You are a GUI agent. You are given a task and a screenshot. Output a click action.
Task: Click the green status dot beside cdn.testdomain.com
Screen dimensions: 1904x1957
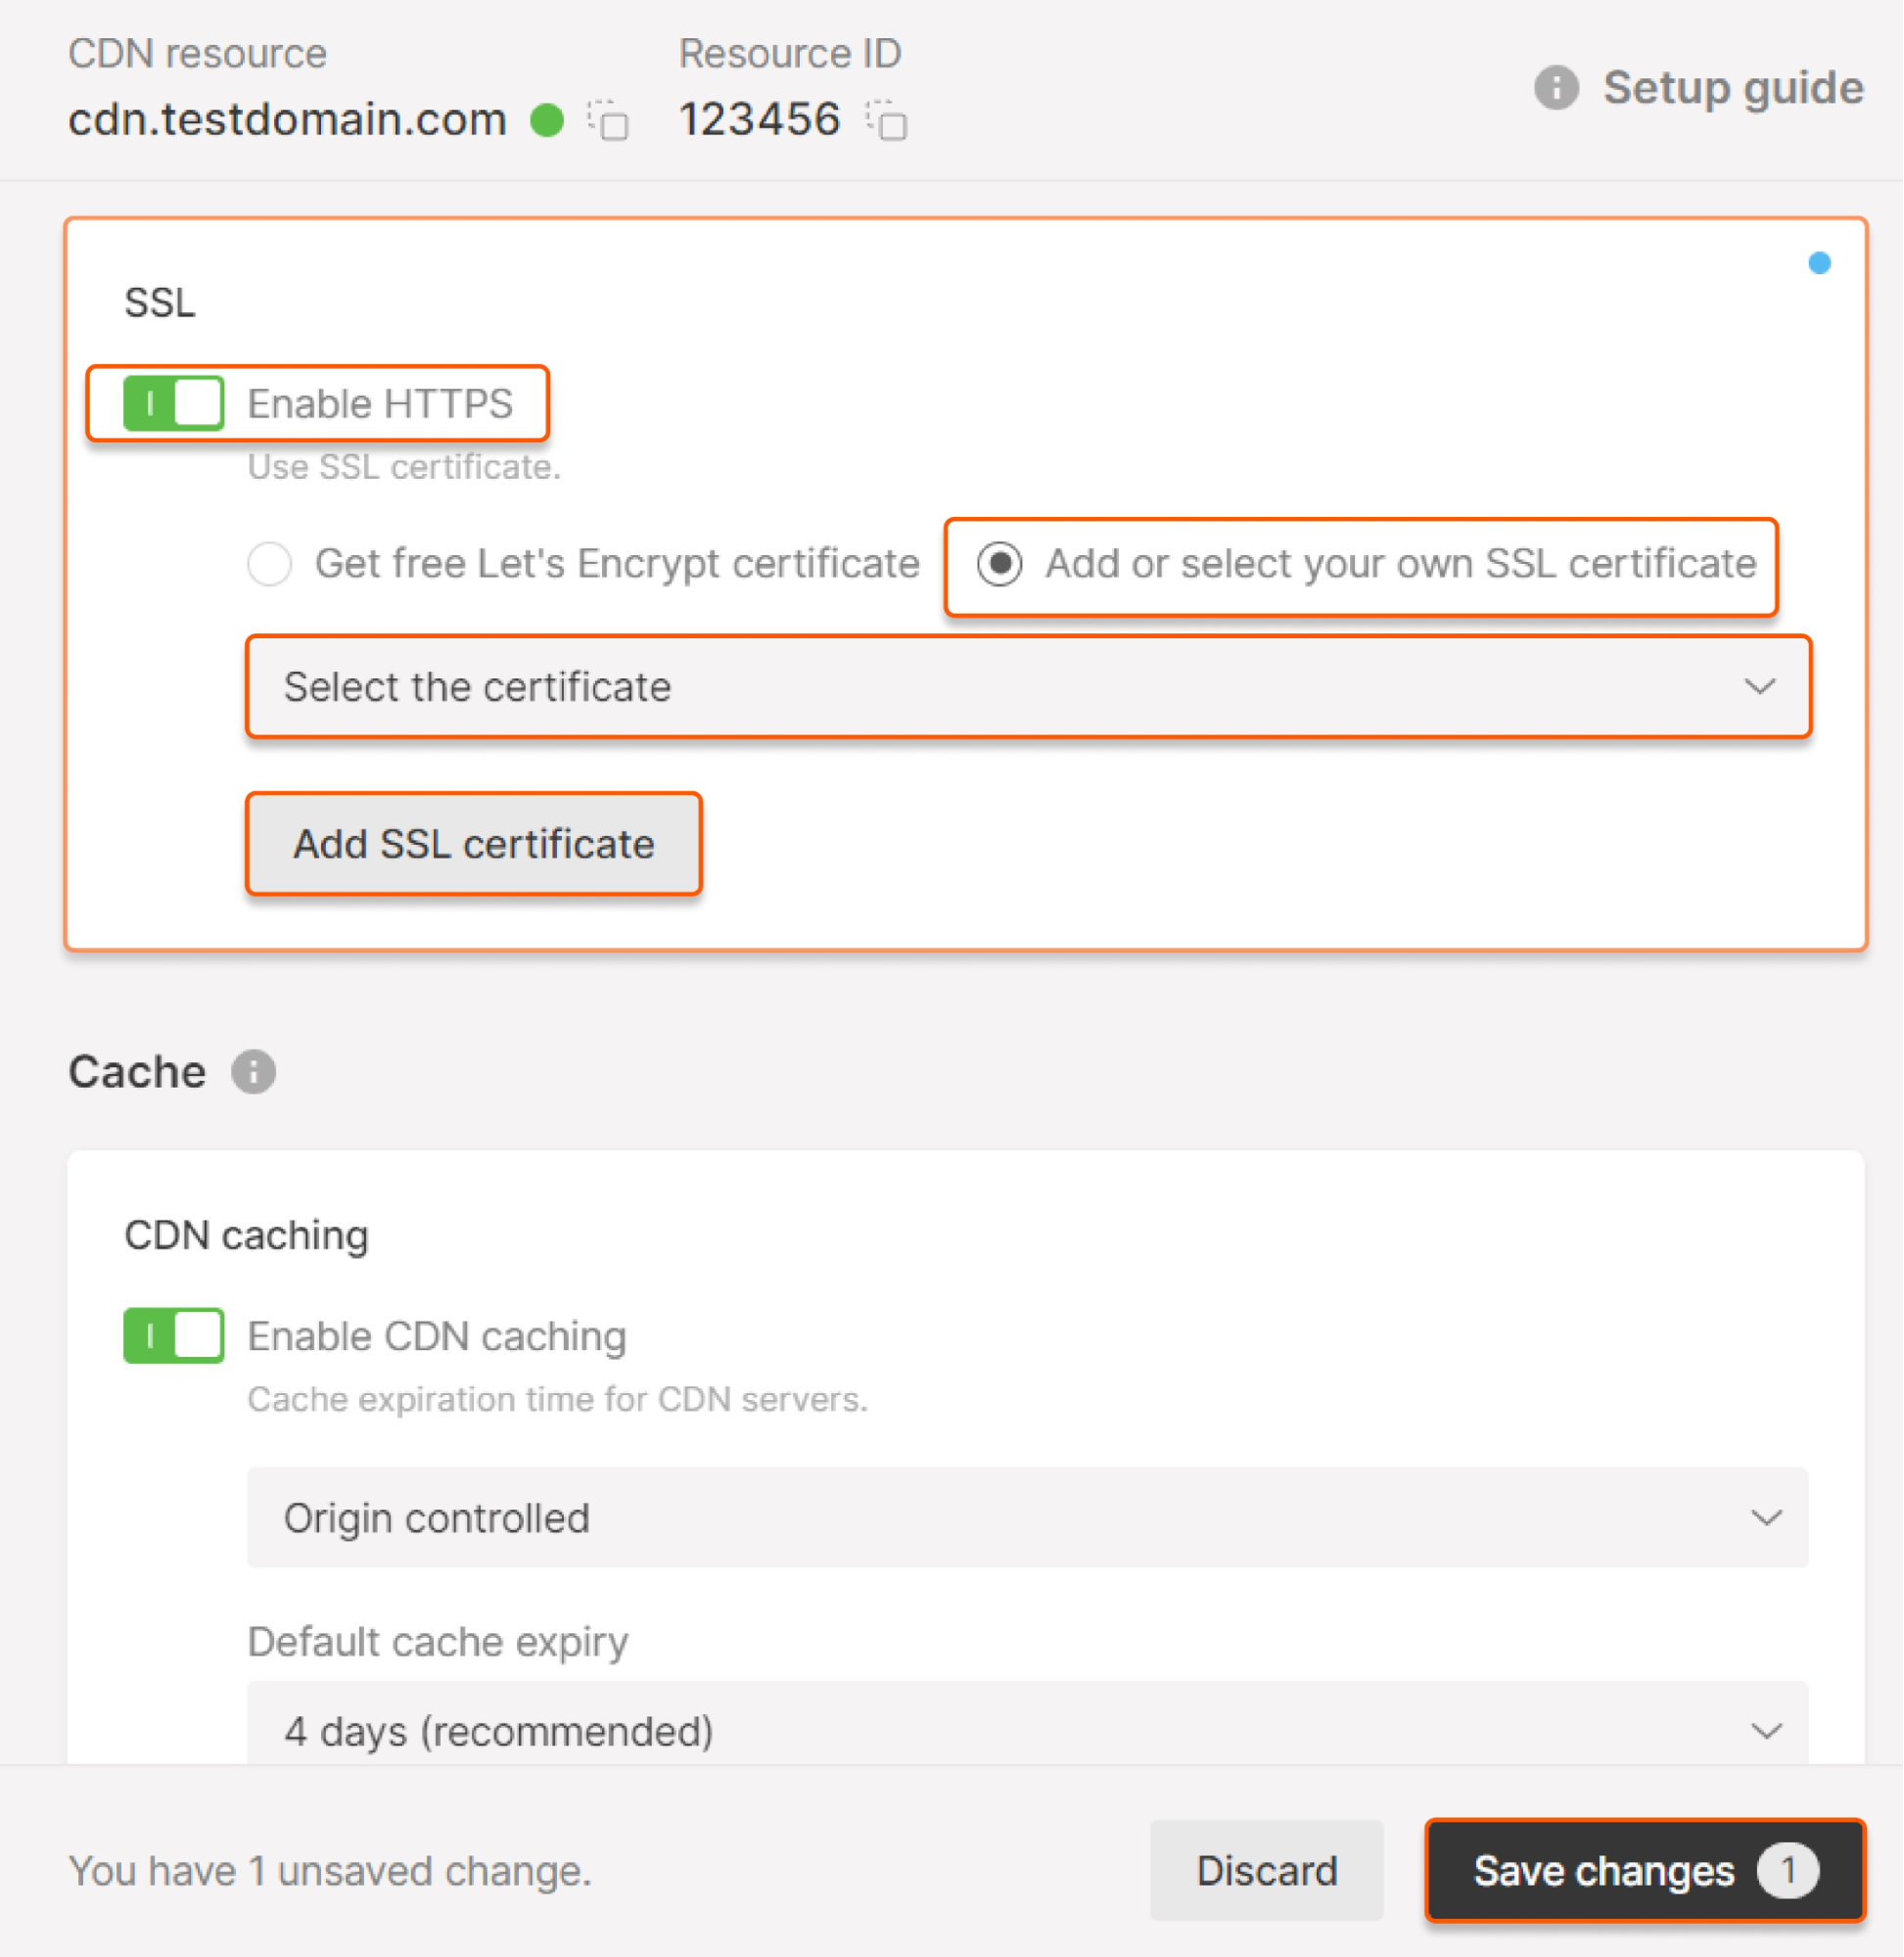[x=546, y=120]
